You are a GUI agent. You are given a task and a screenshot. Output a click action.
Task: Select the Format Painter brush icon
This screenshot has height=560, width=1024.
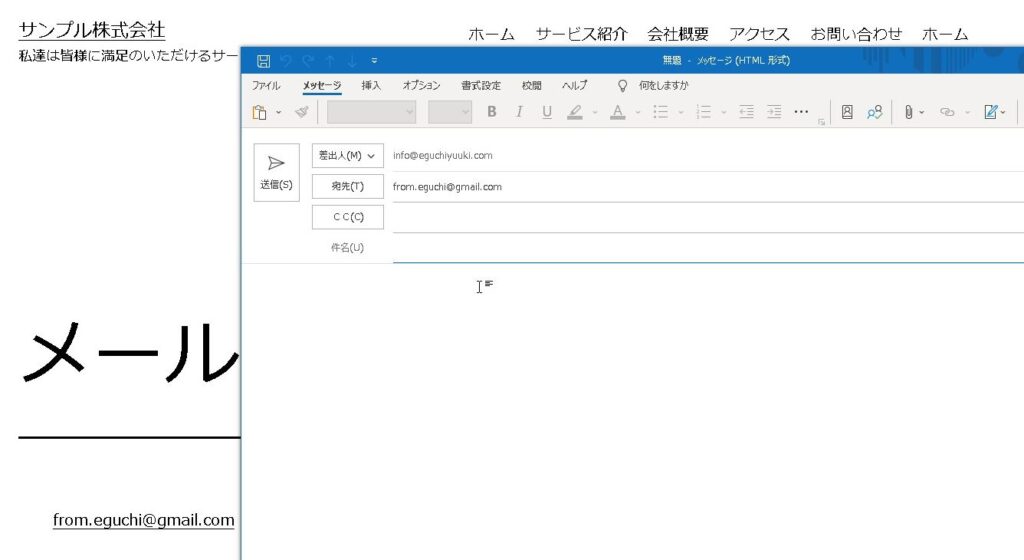[301, 113]
